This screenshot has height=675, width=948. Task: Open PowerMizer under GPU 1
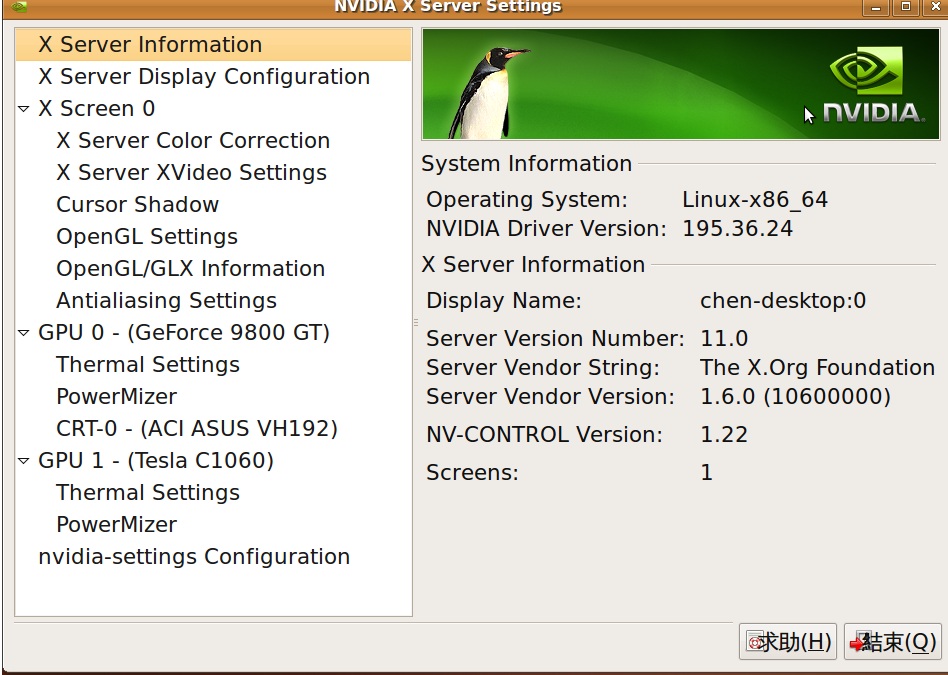click(x=117, y=525)
